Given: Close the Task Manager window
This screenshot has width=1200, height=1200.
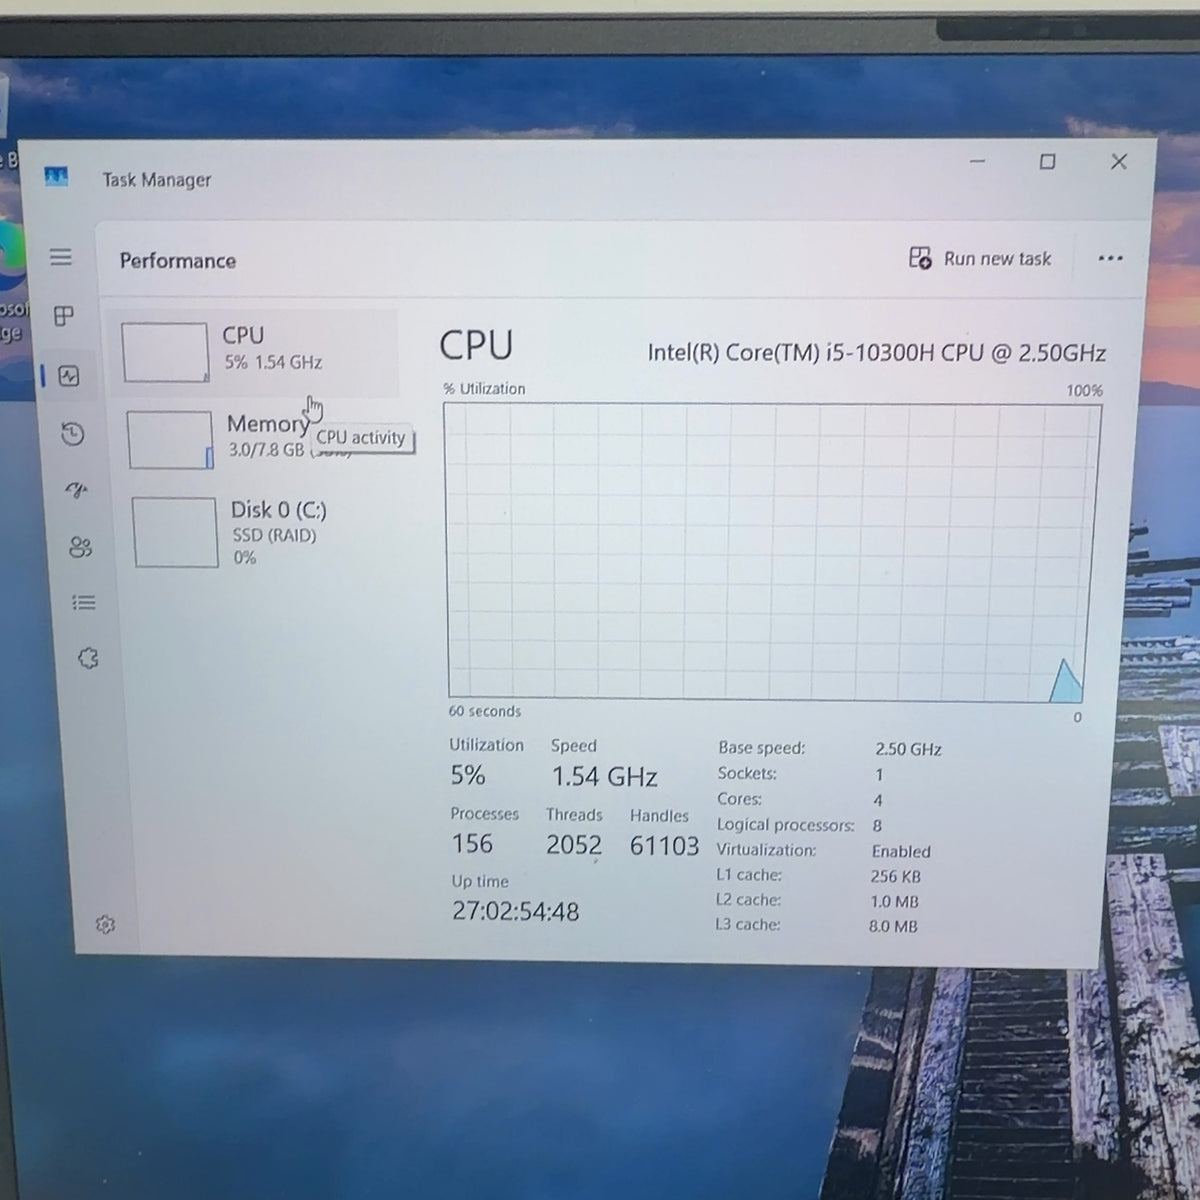Looking at the screenshot, I should [x=1119, y=161].
